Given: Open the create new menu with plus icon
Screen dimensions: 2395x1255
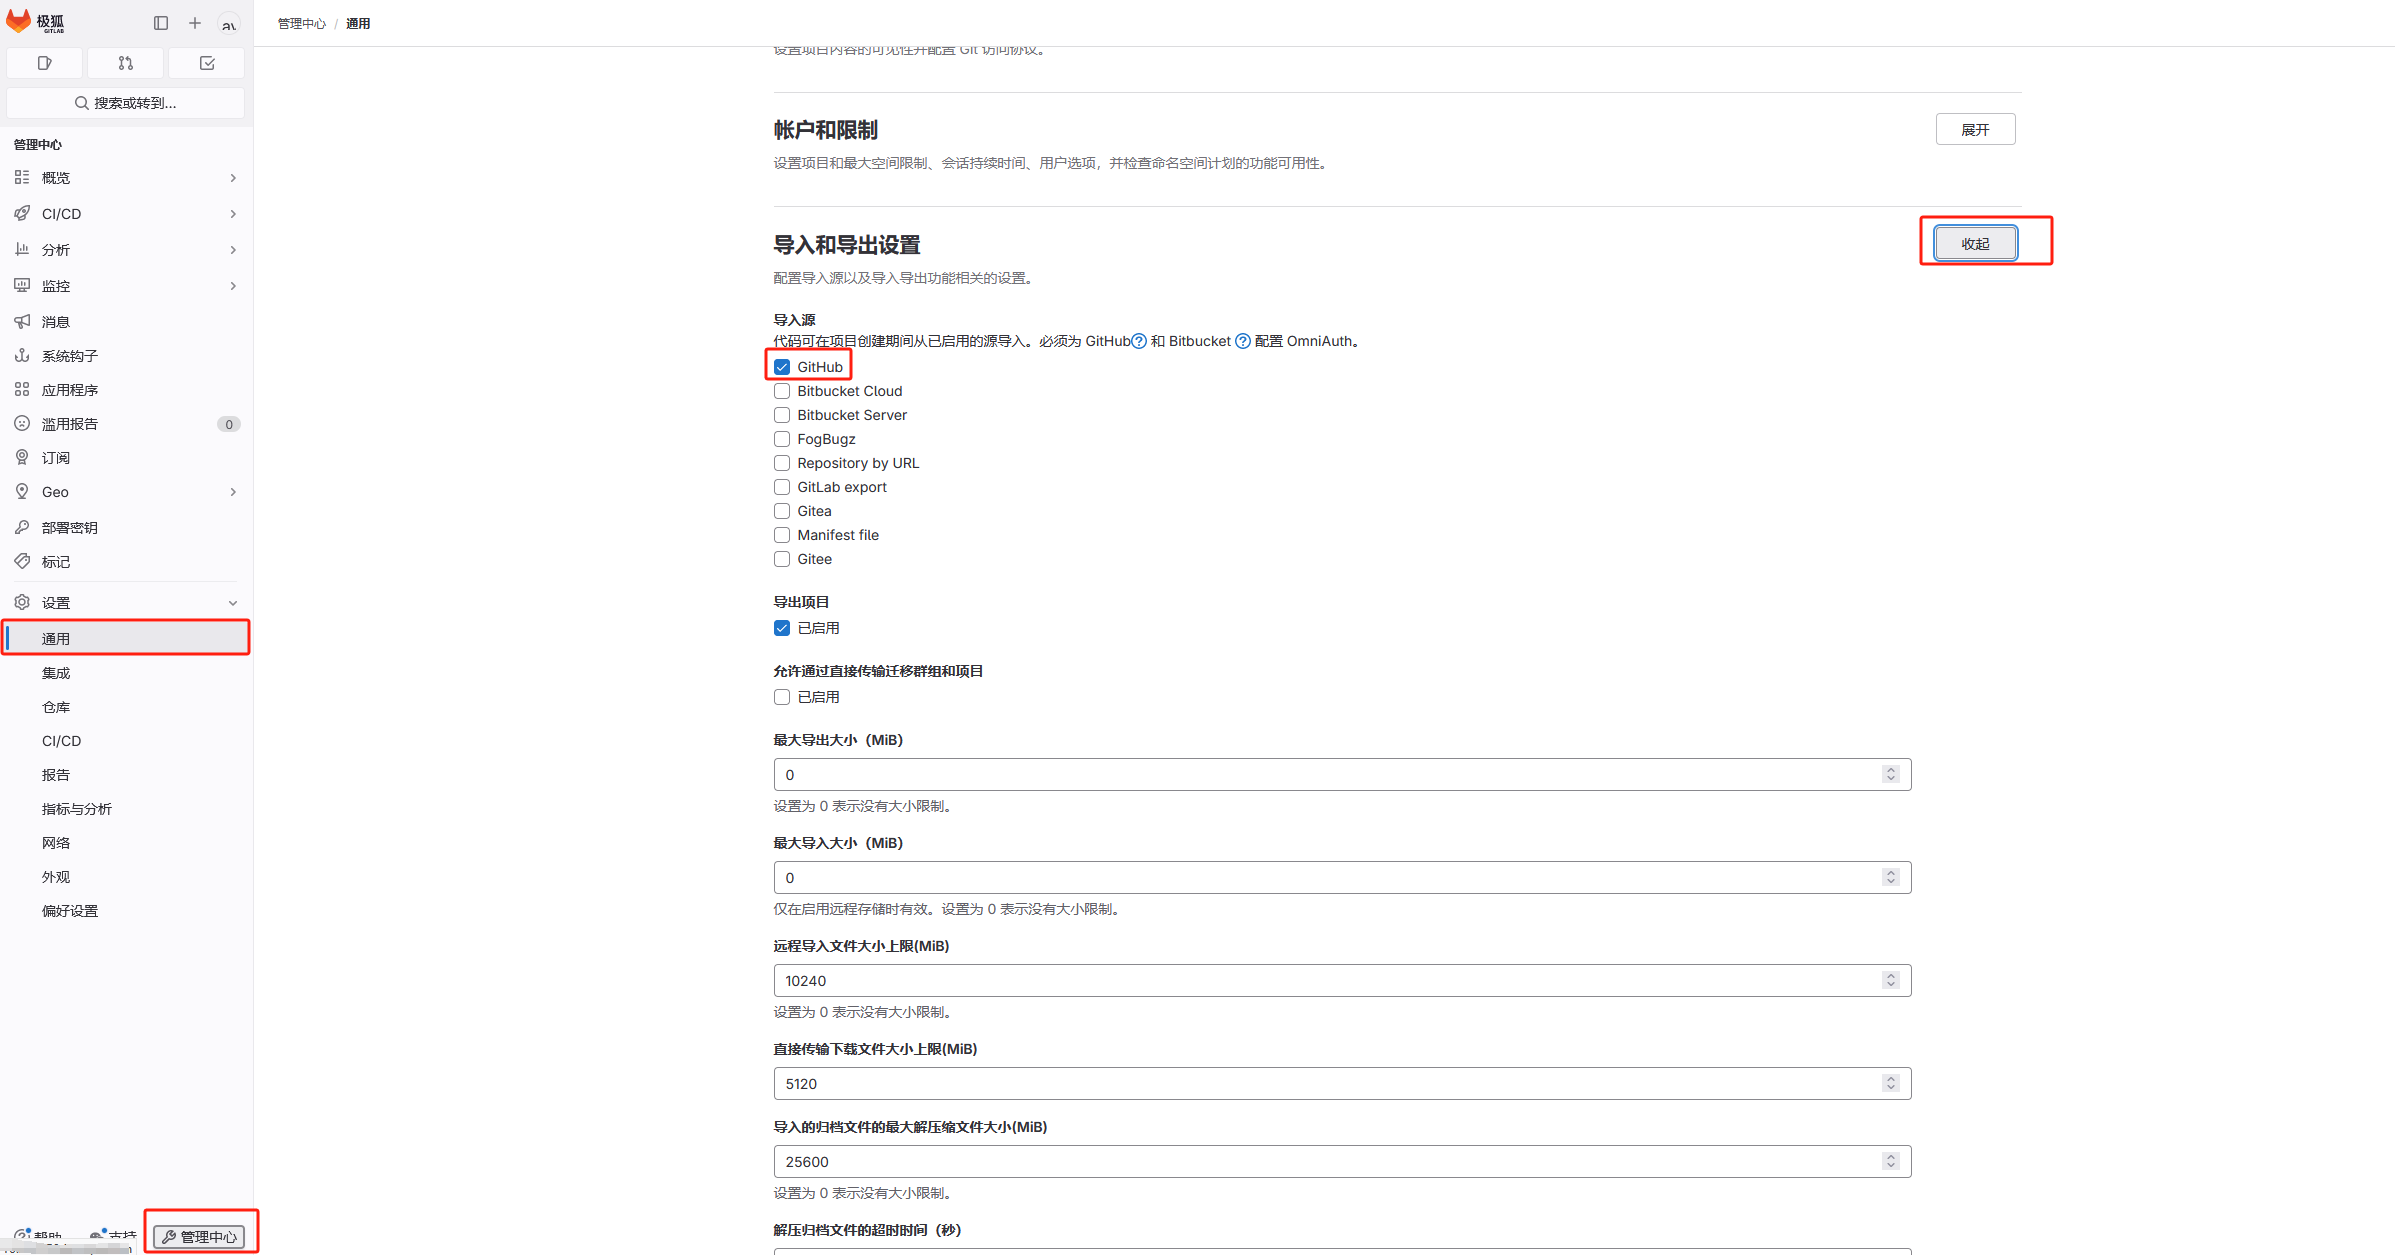Looking at the screenshot, I should pyautogui.click(x=195, y=22).
